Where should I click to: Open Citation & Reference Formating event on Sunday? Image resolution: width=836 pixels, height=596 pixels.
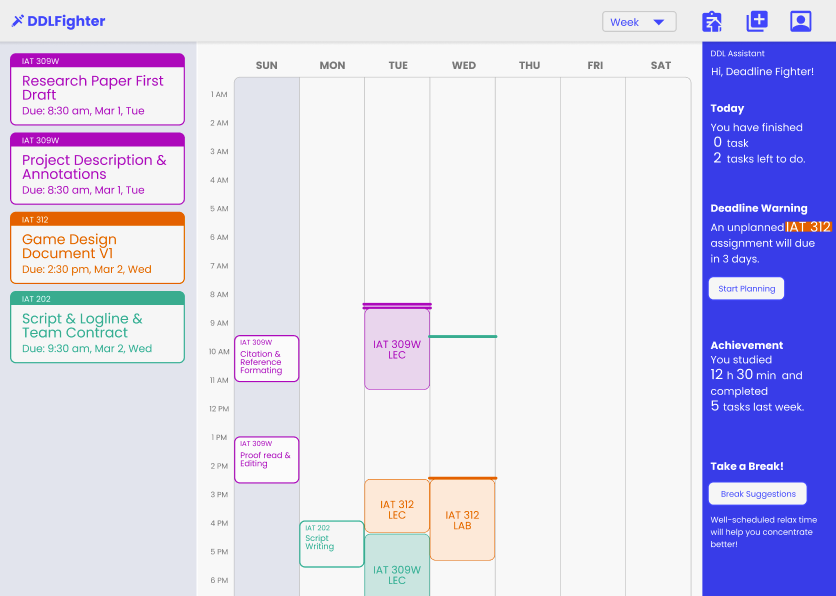point(267,358)
